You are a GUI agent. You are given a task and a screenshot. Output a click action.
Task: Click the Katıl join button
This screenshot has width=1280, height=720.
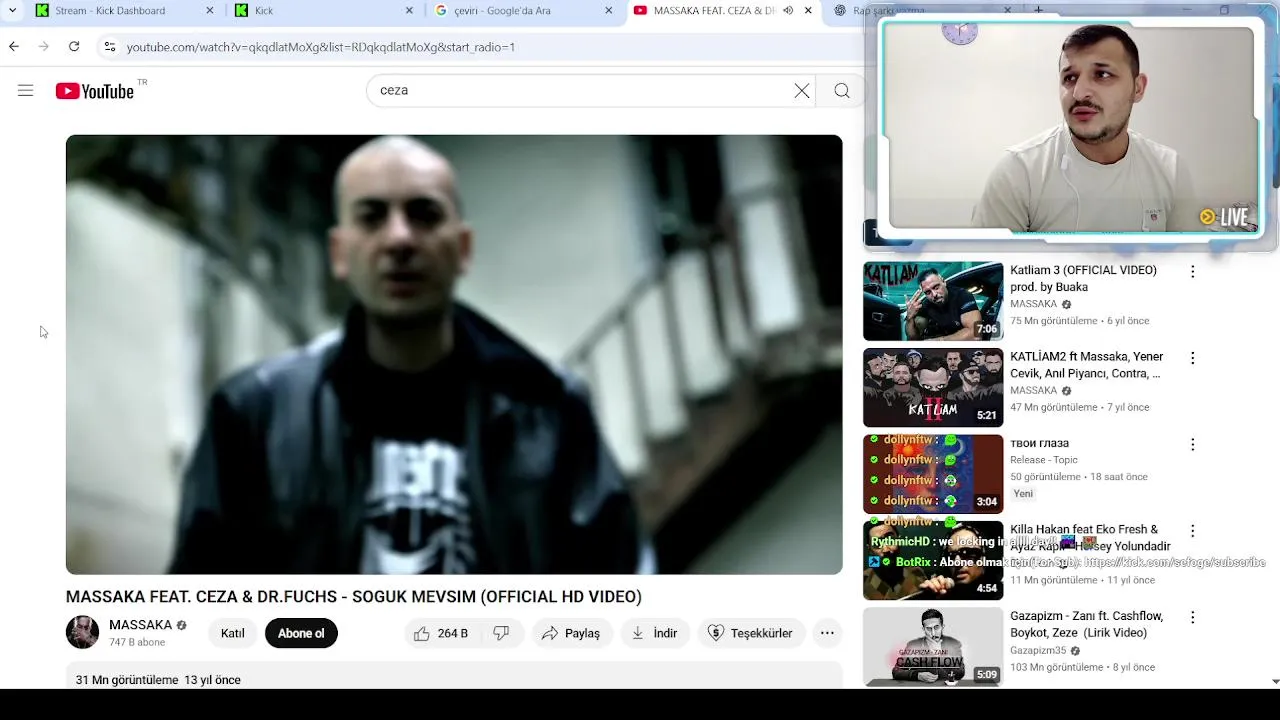pos(232,633)
